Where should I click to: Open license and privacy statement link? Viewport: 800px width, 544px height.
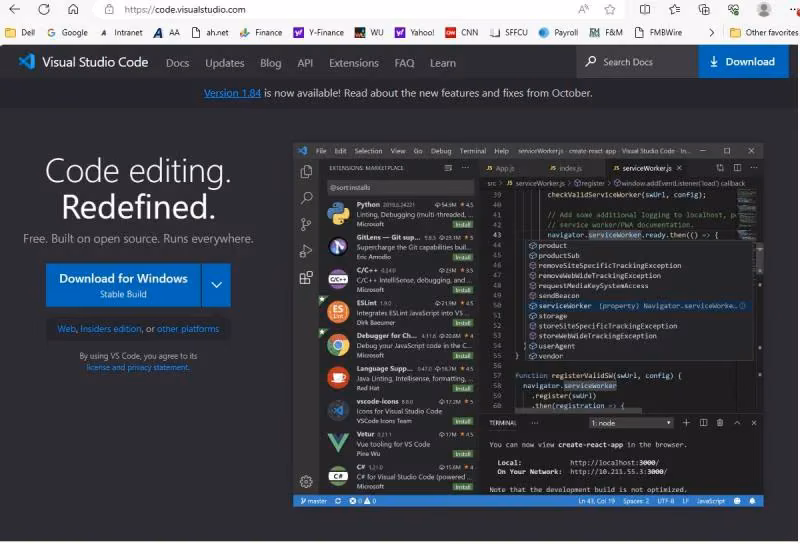[138, 367]
